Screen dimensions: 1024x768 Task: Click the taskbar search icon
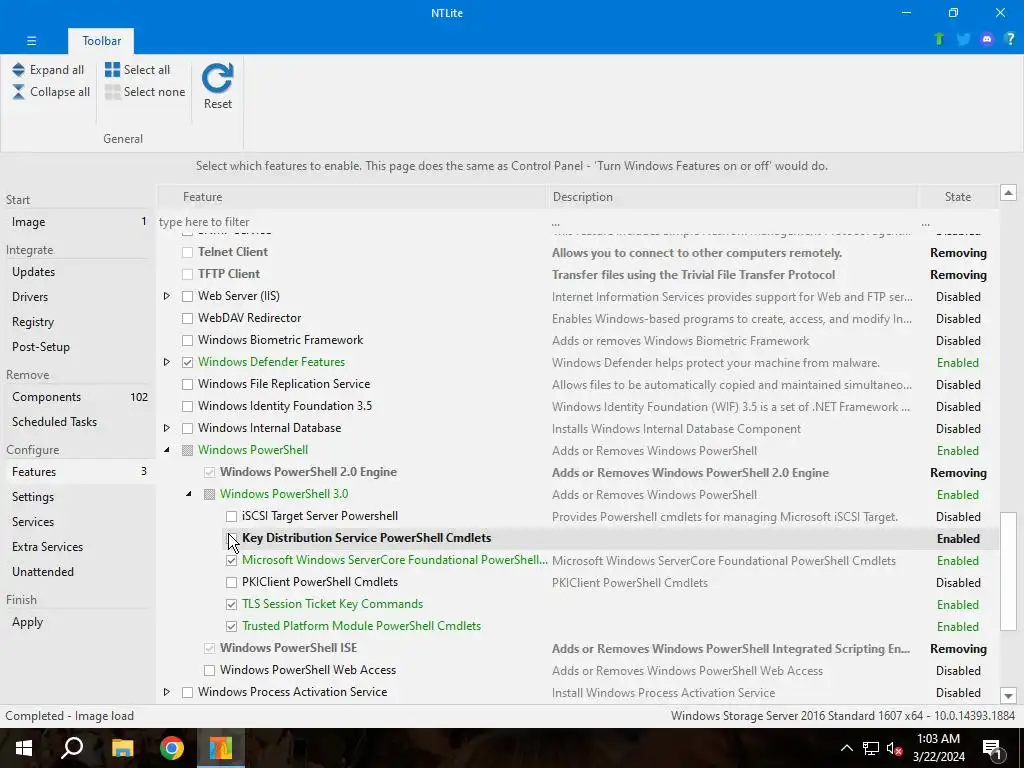72,748
